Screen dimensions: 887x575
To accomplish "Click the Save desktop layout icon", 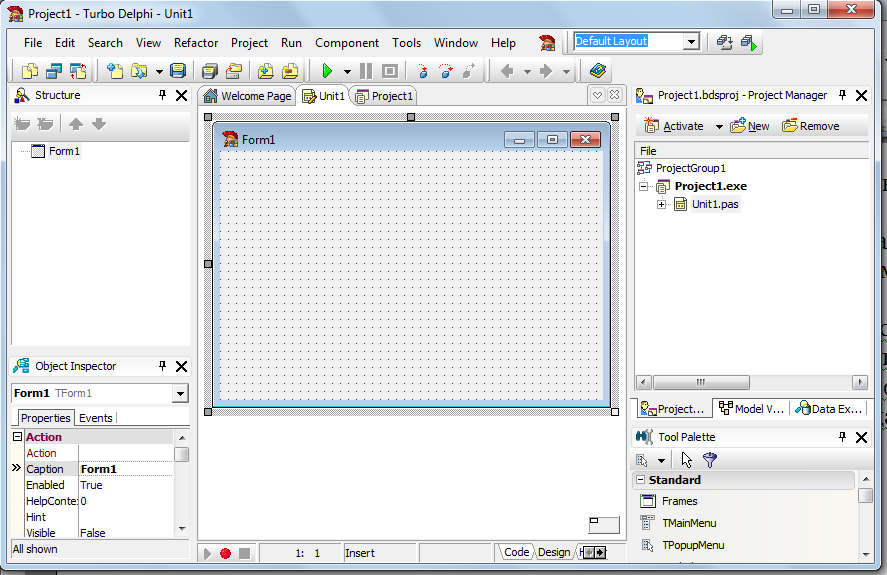I will coord(725,42).
